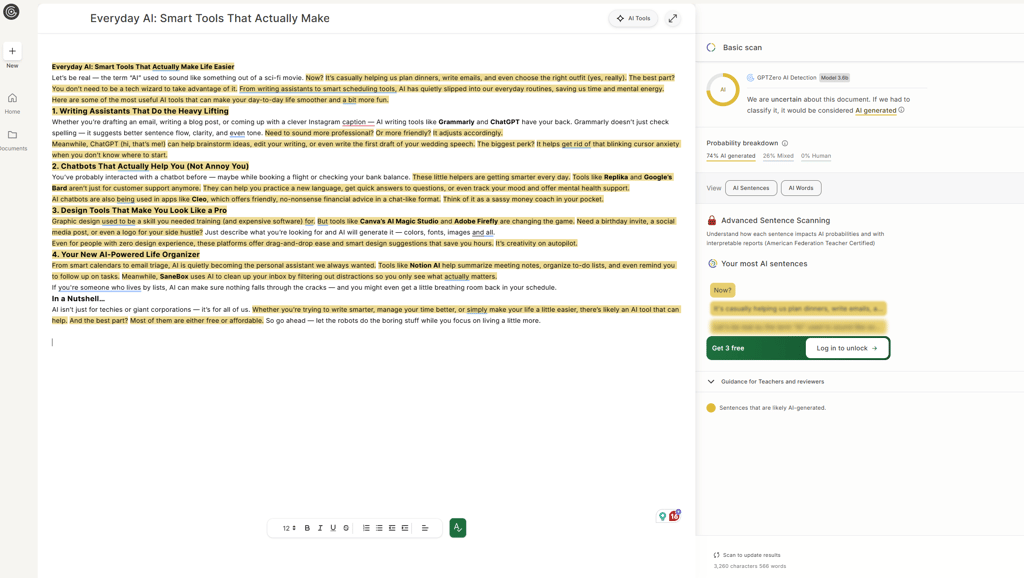Click the yellow likely AI-generated legend dot

click(711, 408)
